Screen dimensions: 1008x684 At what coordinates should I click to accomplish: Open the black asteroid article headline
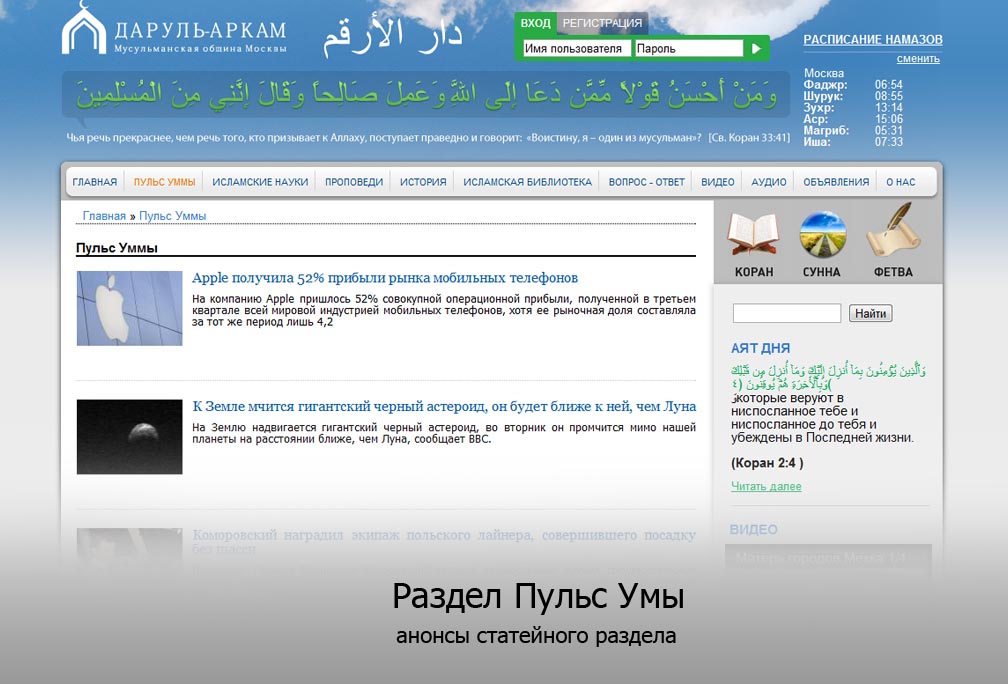pyautogui.click(x=444, y=406)
